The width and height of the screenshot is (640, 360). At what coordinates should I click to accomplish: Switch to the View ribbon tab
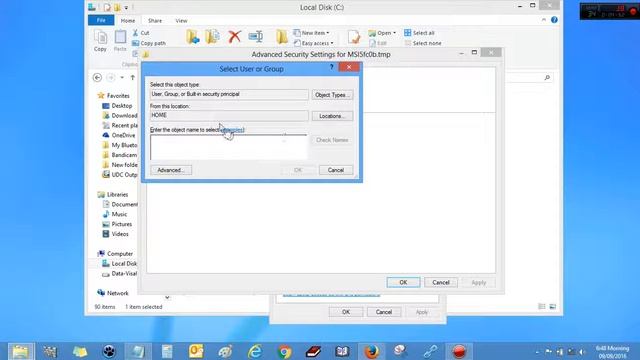(181, 20)
